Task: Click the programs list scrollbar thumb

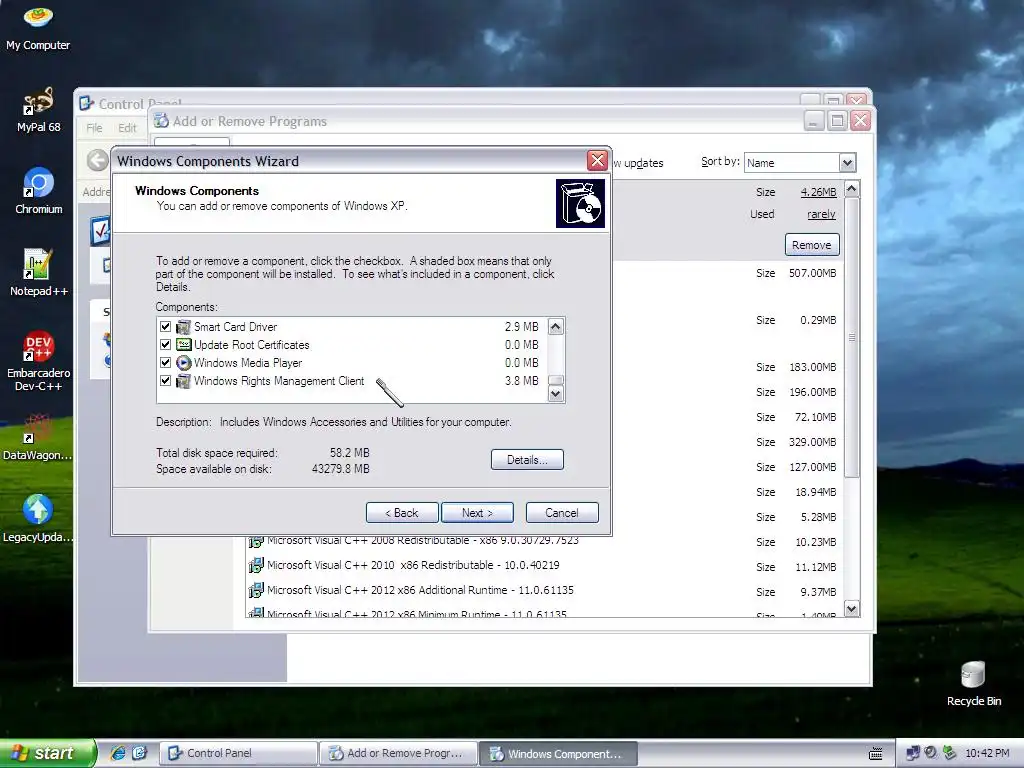Action: tap(852, 337)
